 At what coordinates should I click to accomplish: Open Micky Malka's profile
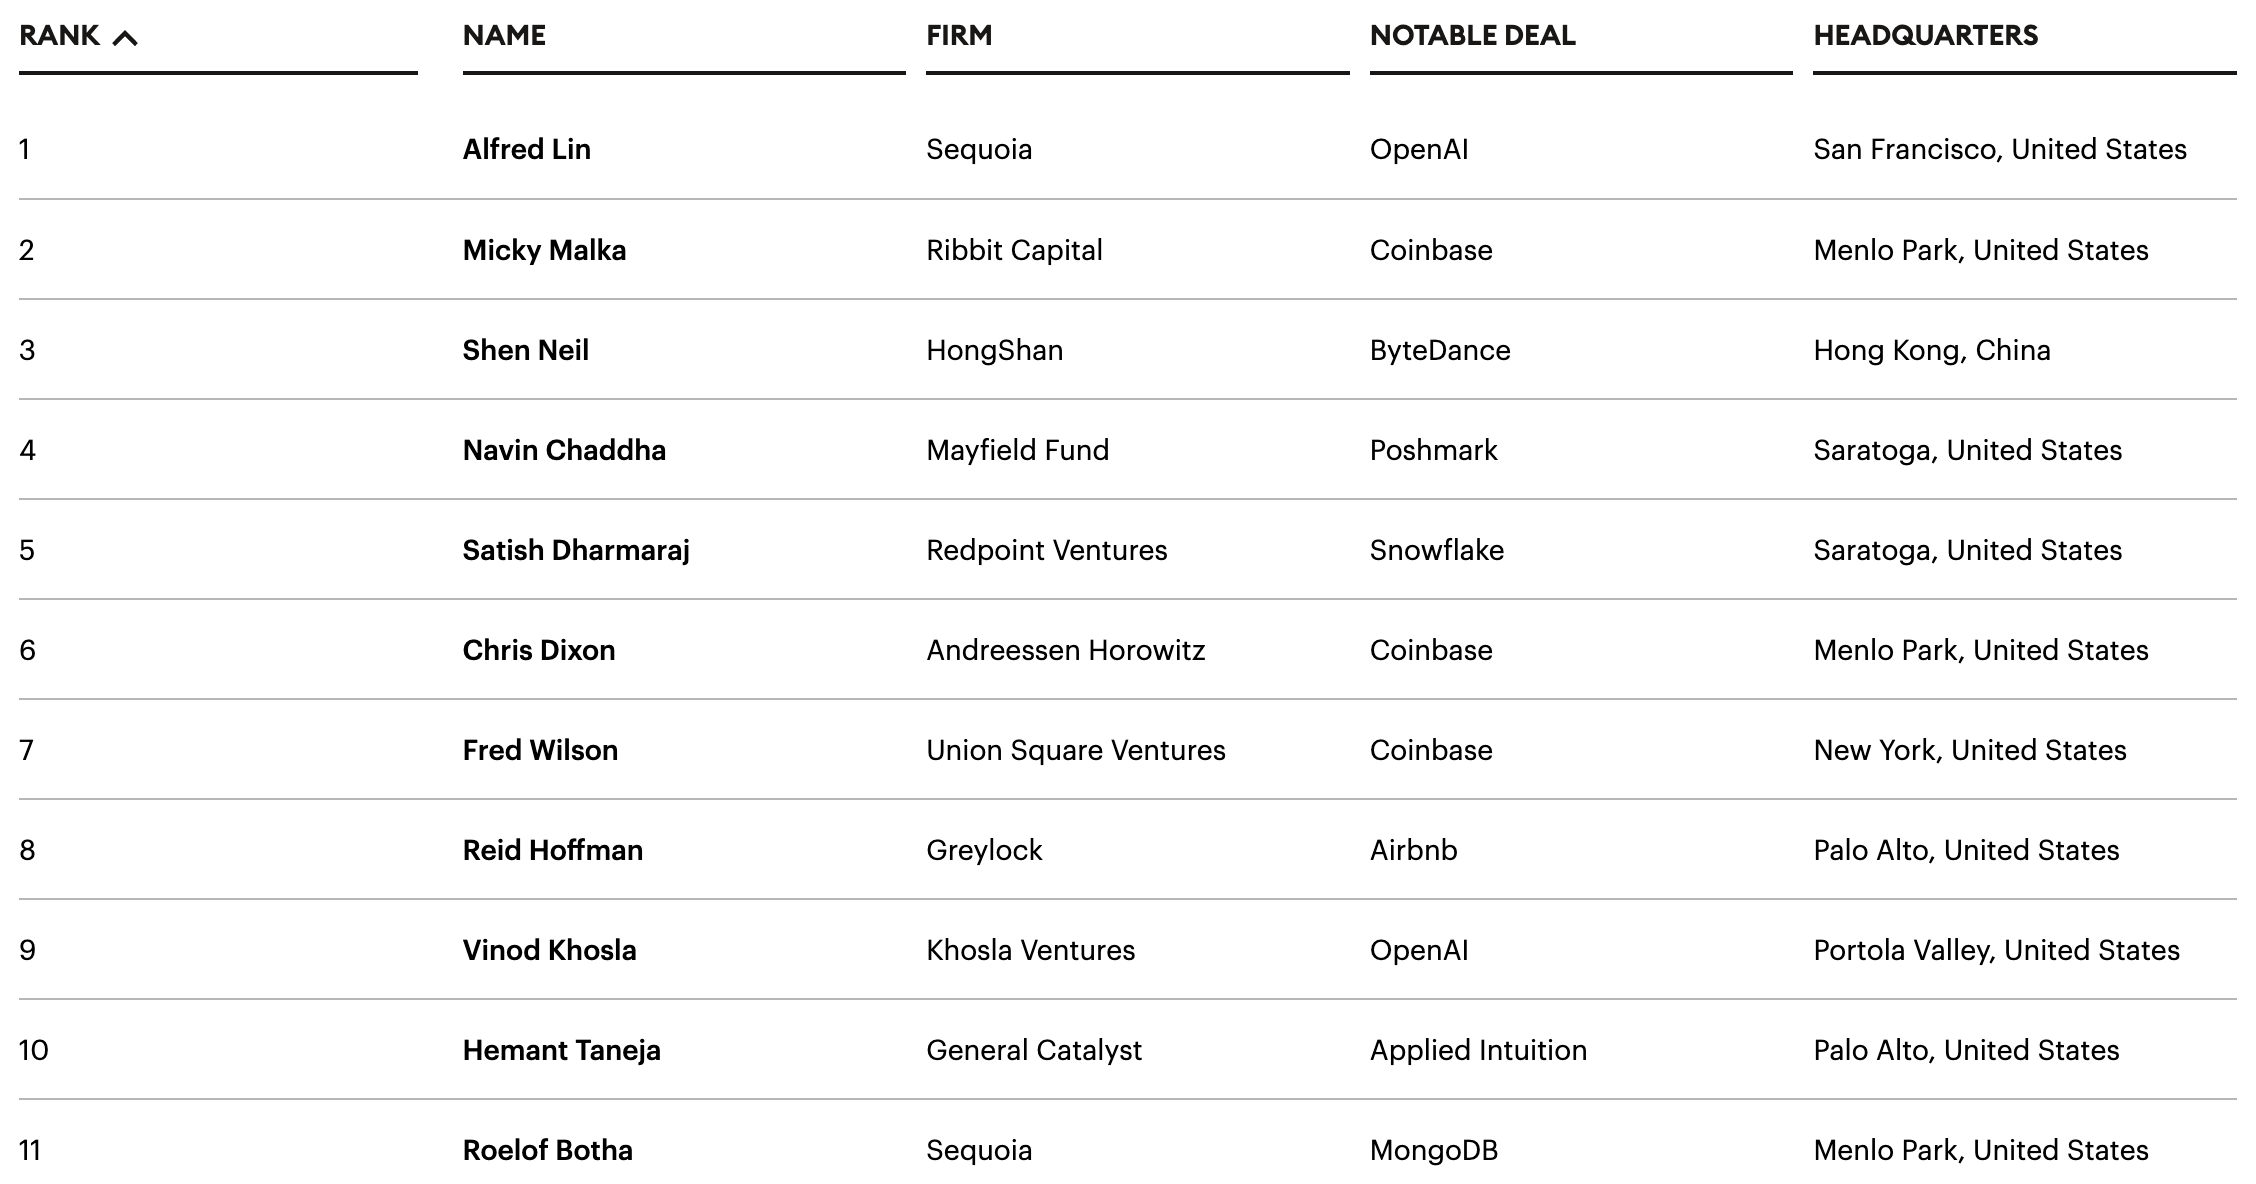click(x=544, y=250)
